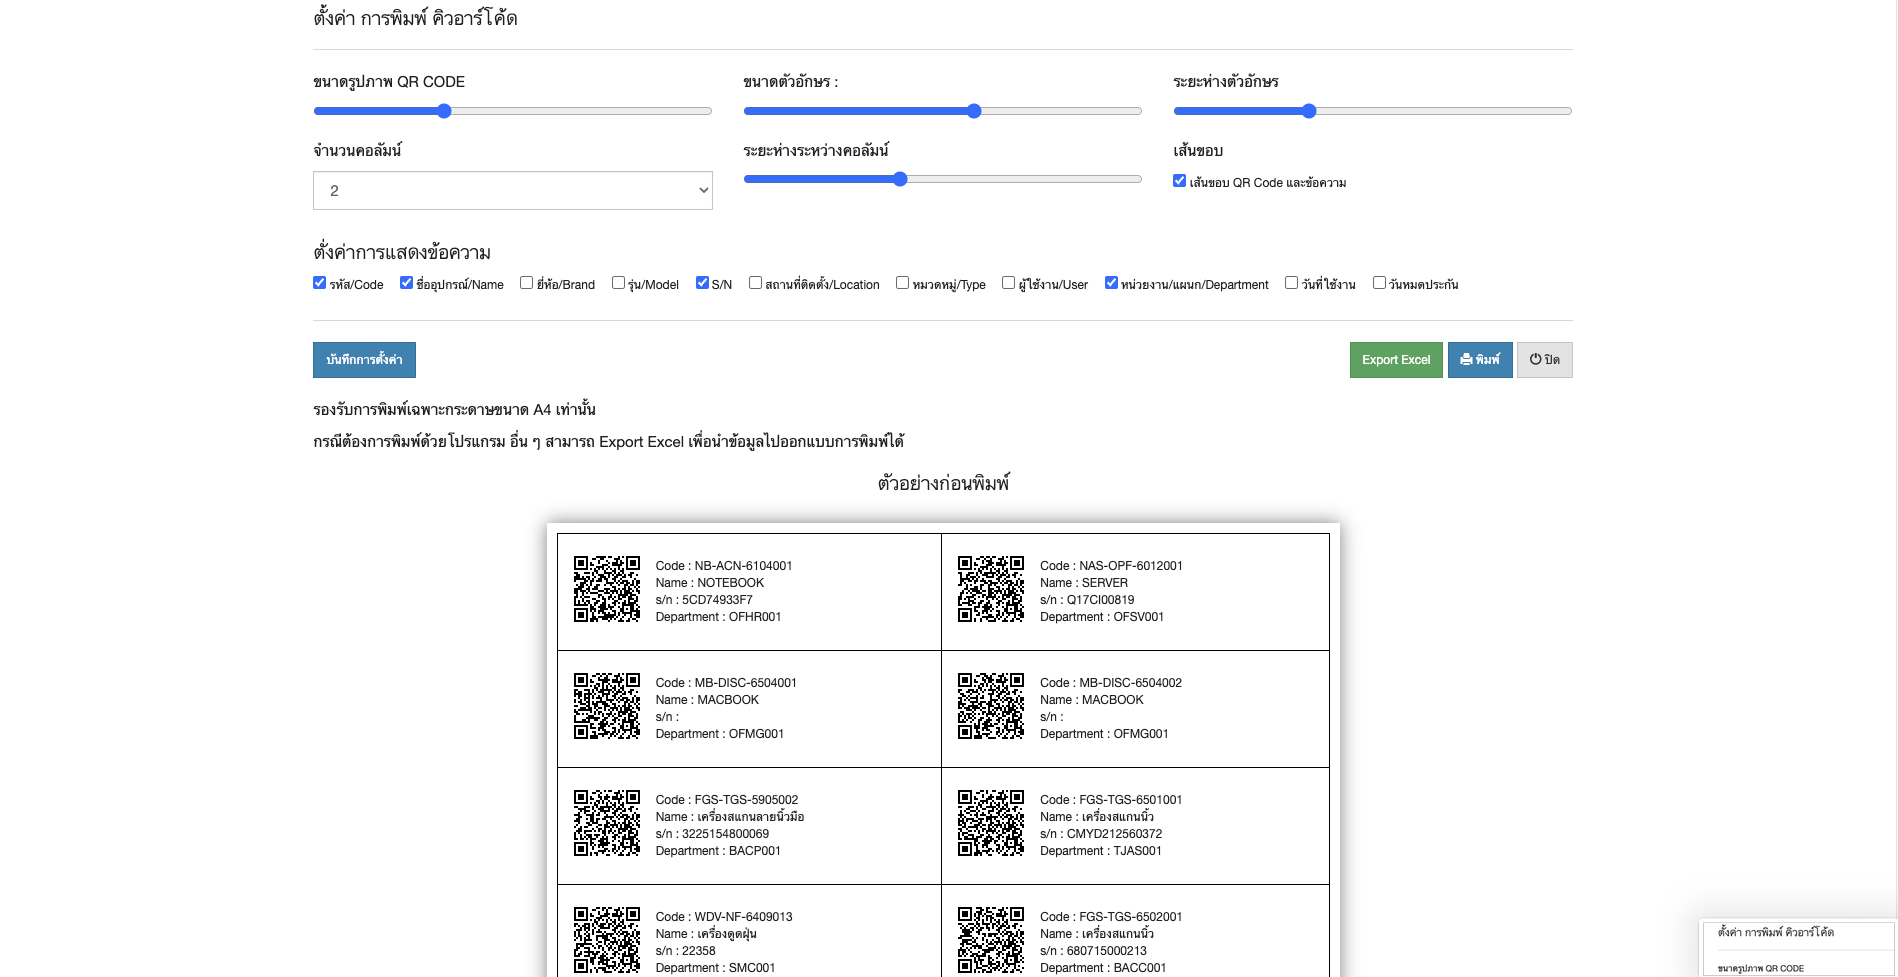Enable the Type checkbox
1898x977 pixels.
[x=902, y=283]
